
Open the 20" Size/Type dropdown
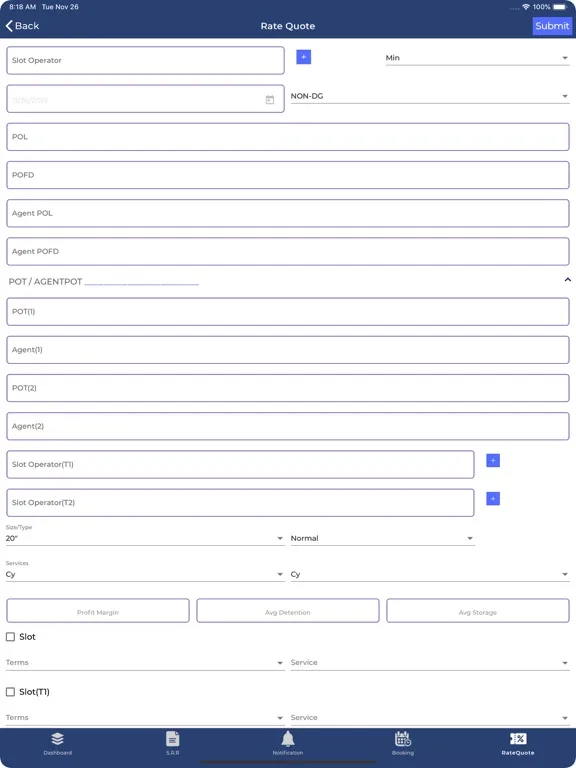tap(145, 538)
